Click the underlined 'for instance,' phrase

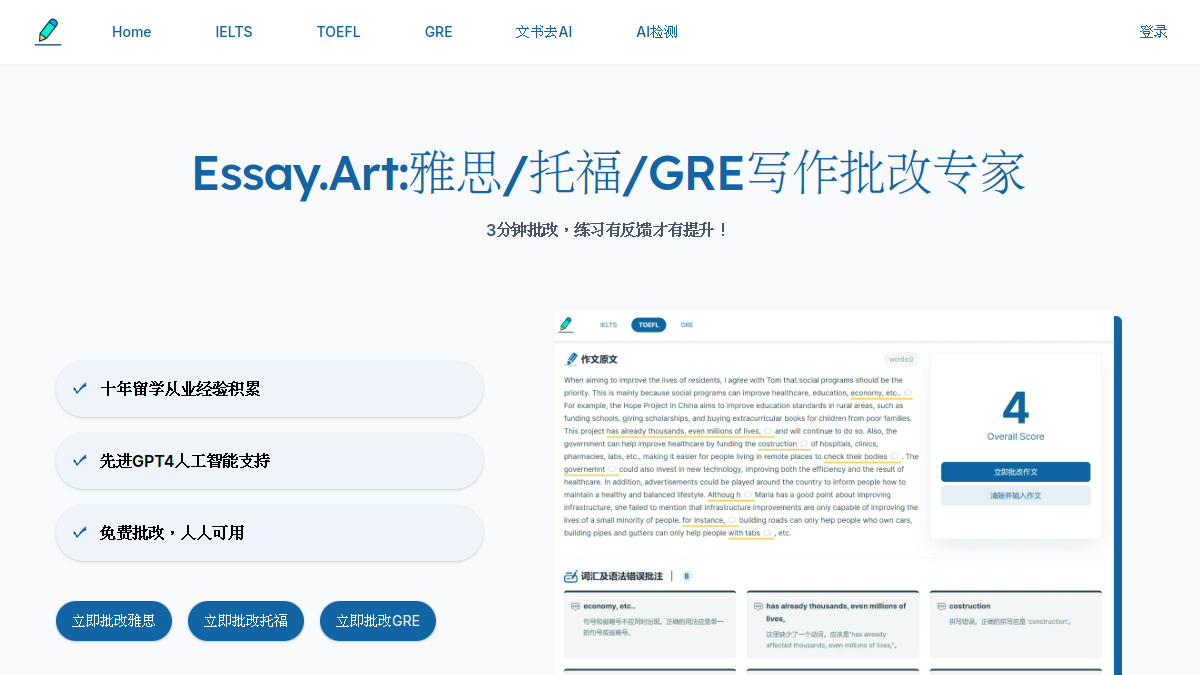point(704,521)
